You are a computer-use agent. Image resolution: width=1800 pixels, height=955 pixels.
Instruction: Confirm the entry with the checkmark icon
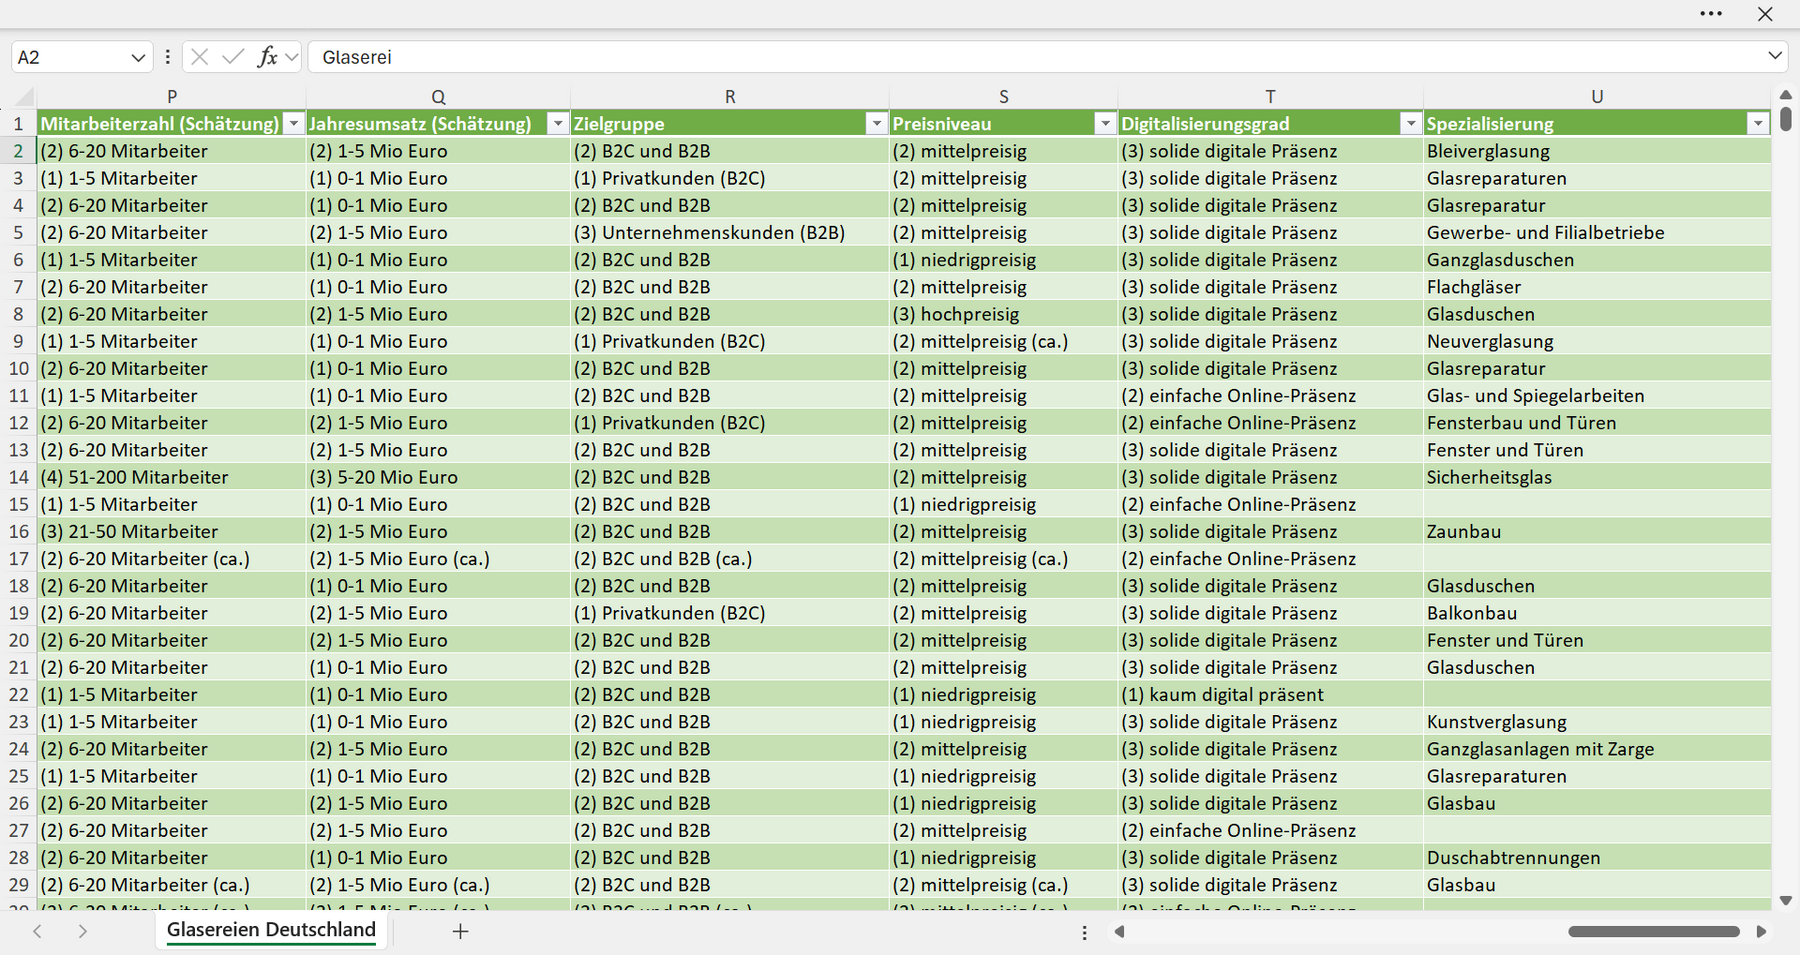tap(233, 57)
